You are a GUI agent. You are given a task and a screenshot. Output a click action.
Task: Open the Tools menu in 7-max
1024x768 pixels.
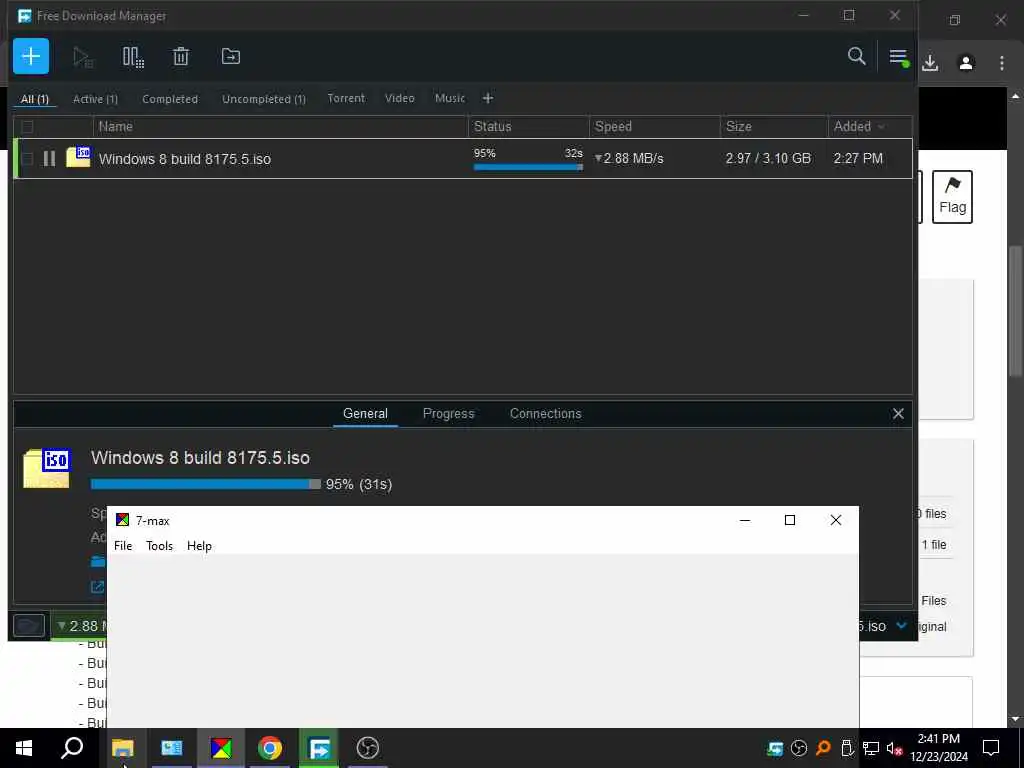point(159,546)
